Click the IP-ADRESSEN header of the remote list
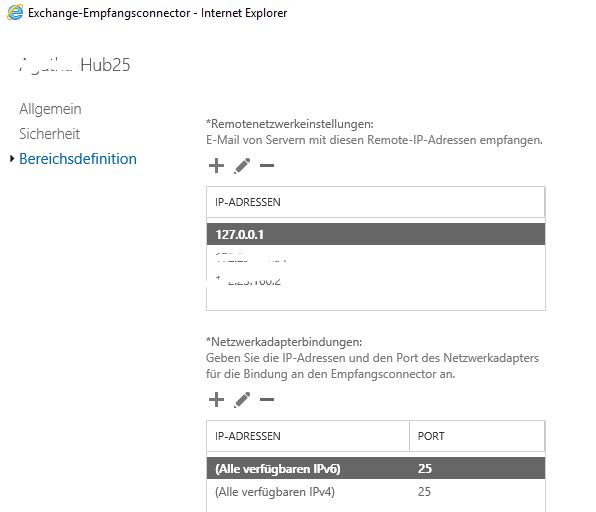 coord(248,202)
